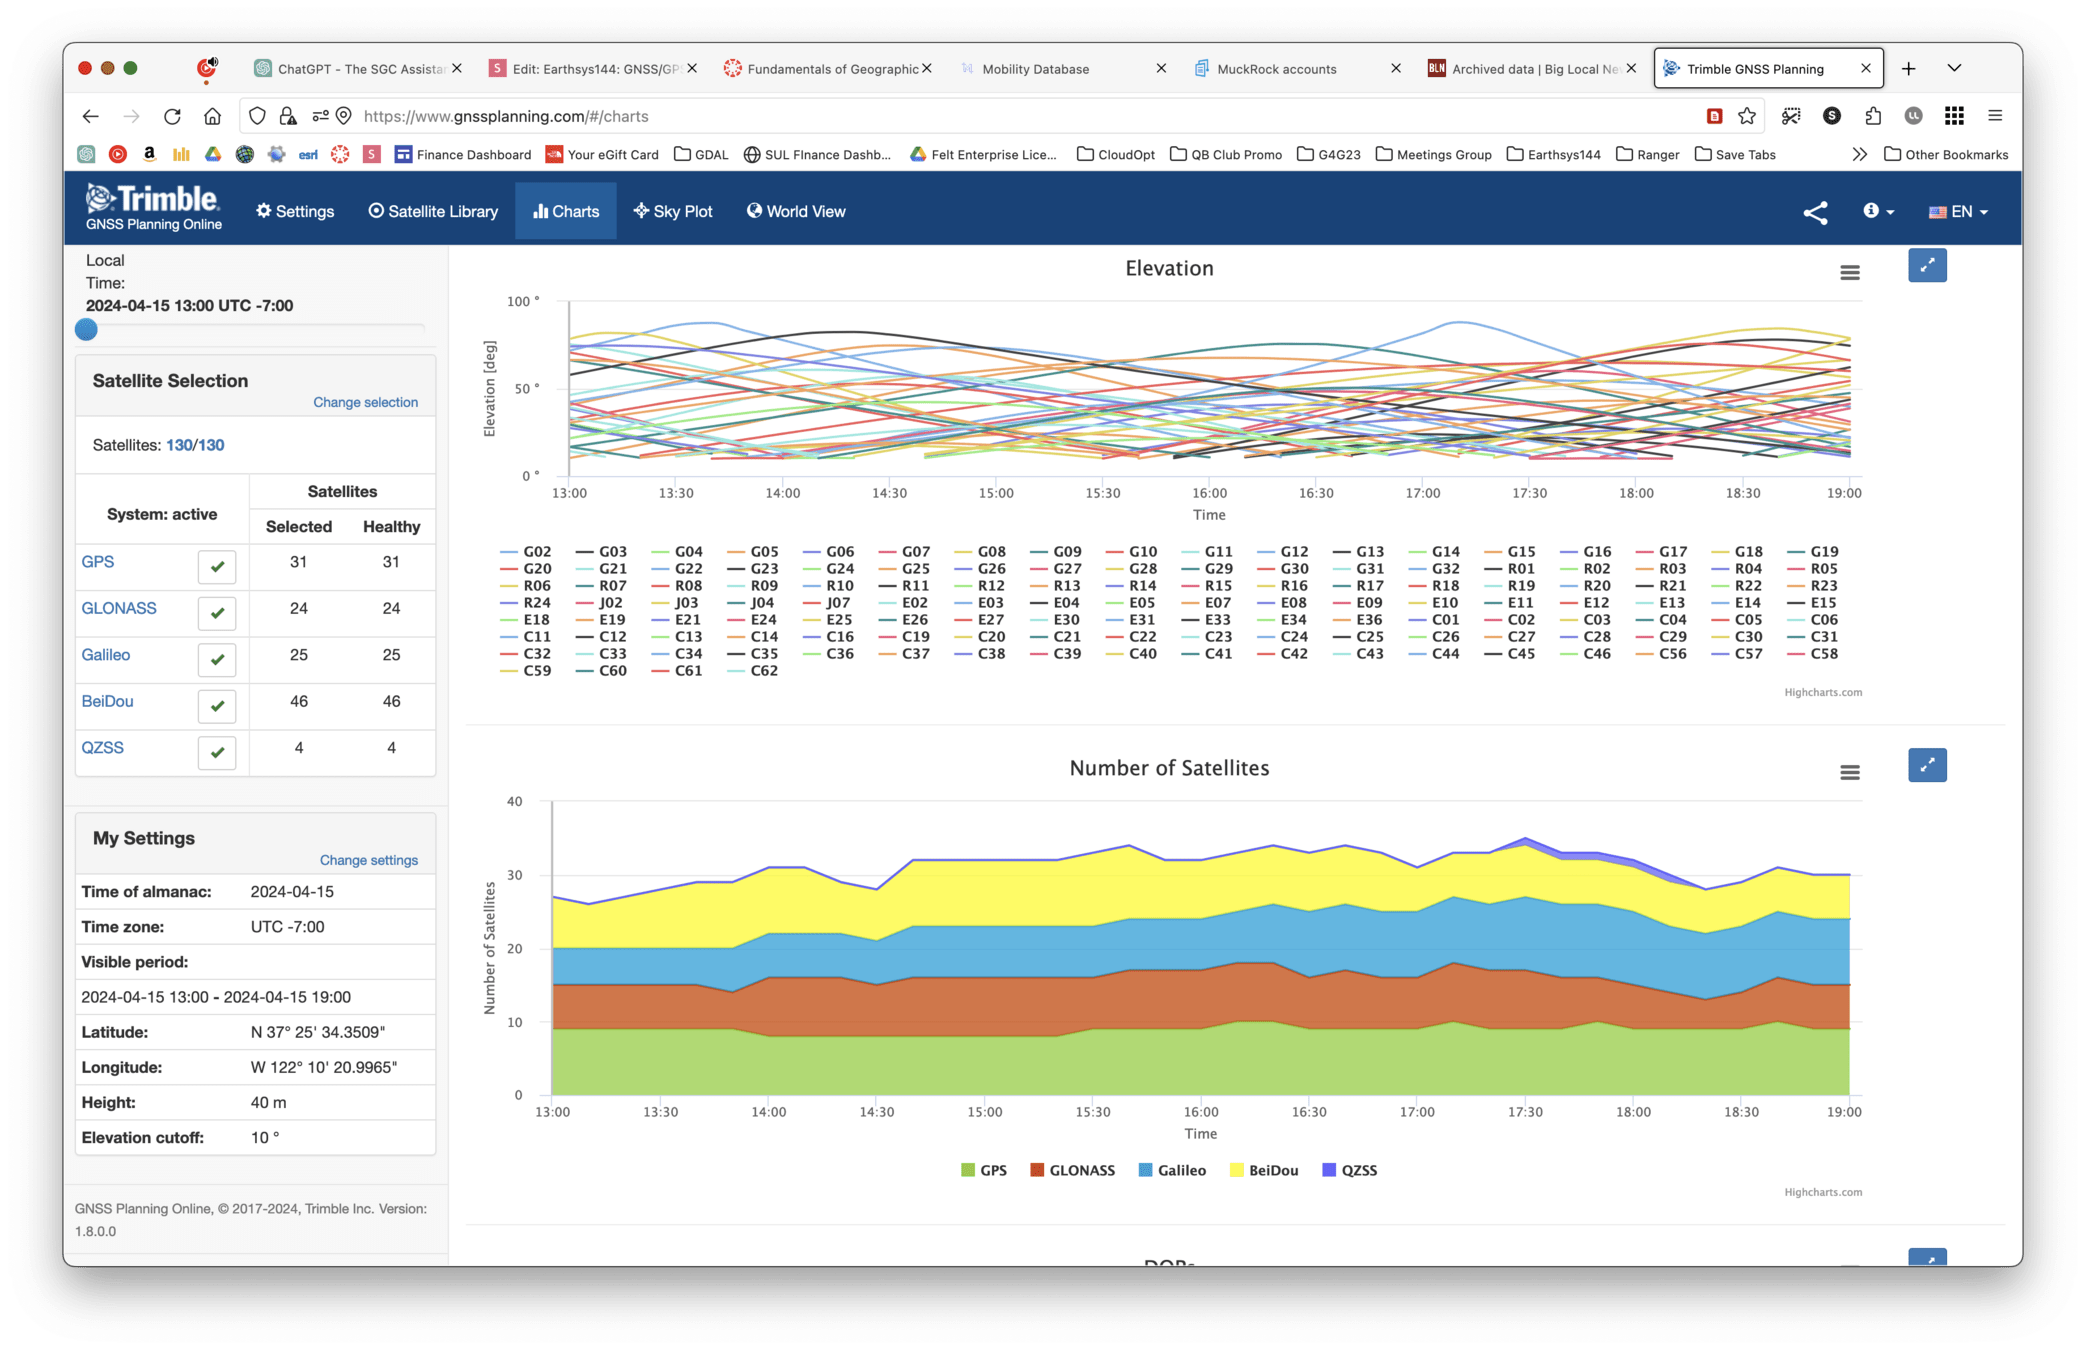
Task: Open the info dropdown menu
Action: (x=1877, y=211)
